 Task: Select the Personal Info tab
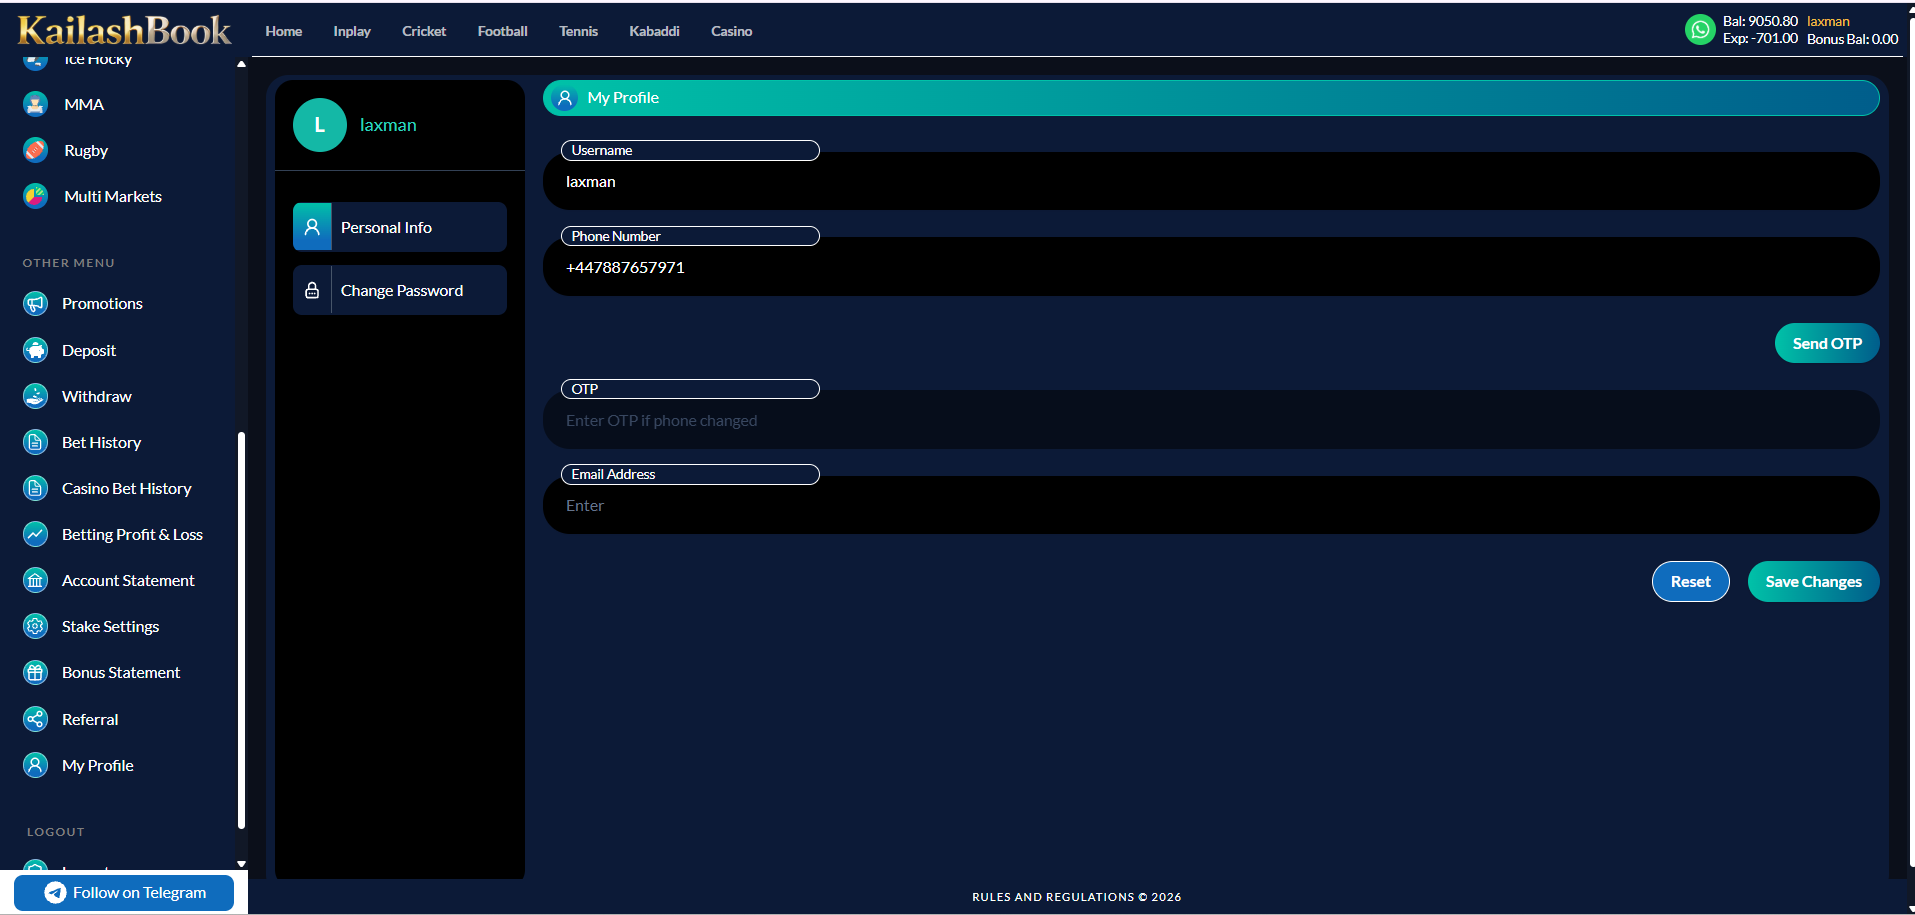click(x=400, y=227)
